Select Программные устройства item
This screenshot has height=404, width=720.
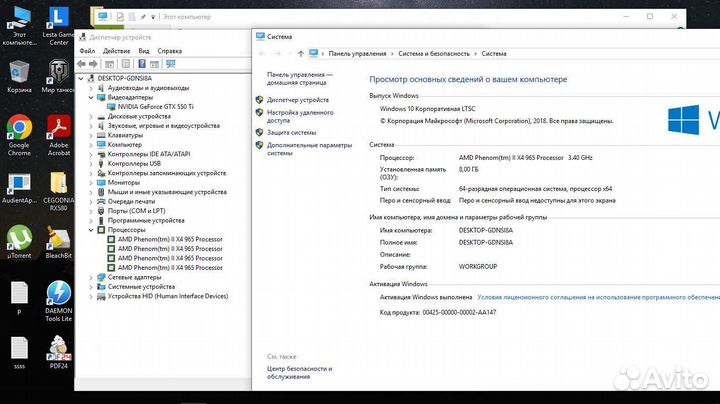pyautogui.click(x=146, y=220)
